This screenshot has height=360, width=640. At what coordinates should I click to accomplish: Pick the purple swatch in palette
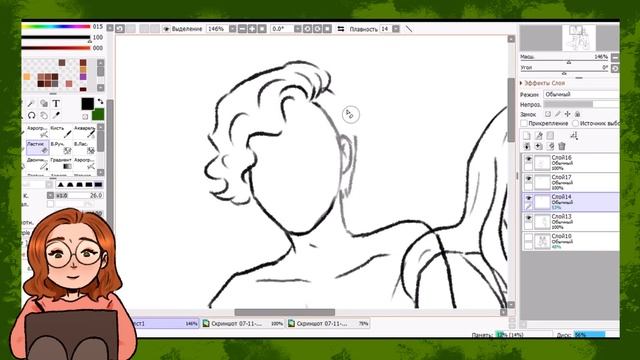pyautogui.click(x=83, y=77)
